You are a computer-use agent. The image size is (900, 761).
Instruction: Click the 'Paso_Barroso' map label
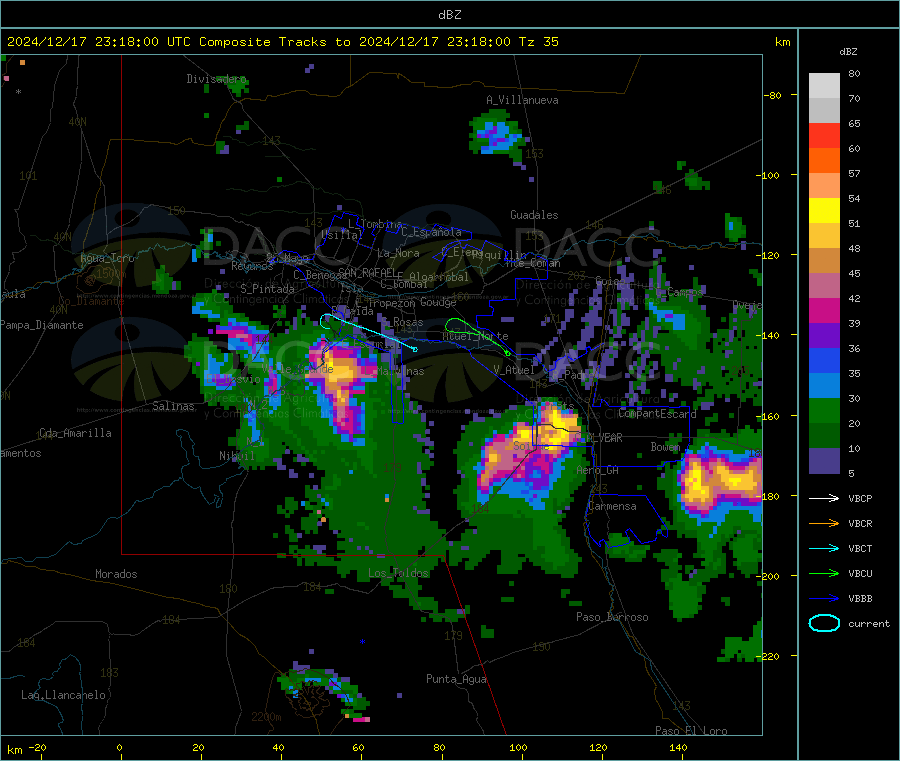tap(612, 617)
